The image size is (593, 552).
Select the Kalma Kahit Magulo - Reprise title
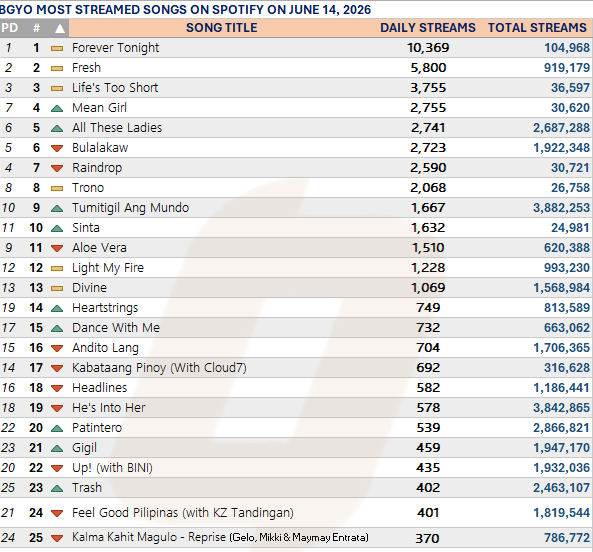149,537
